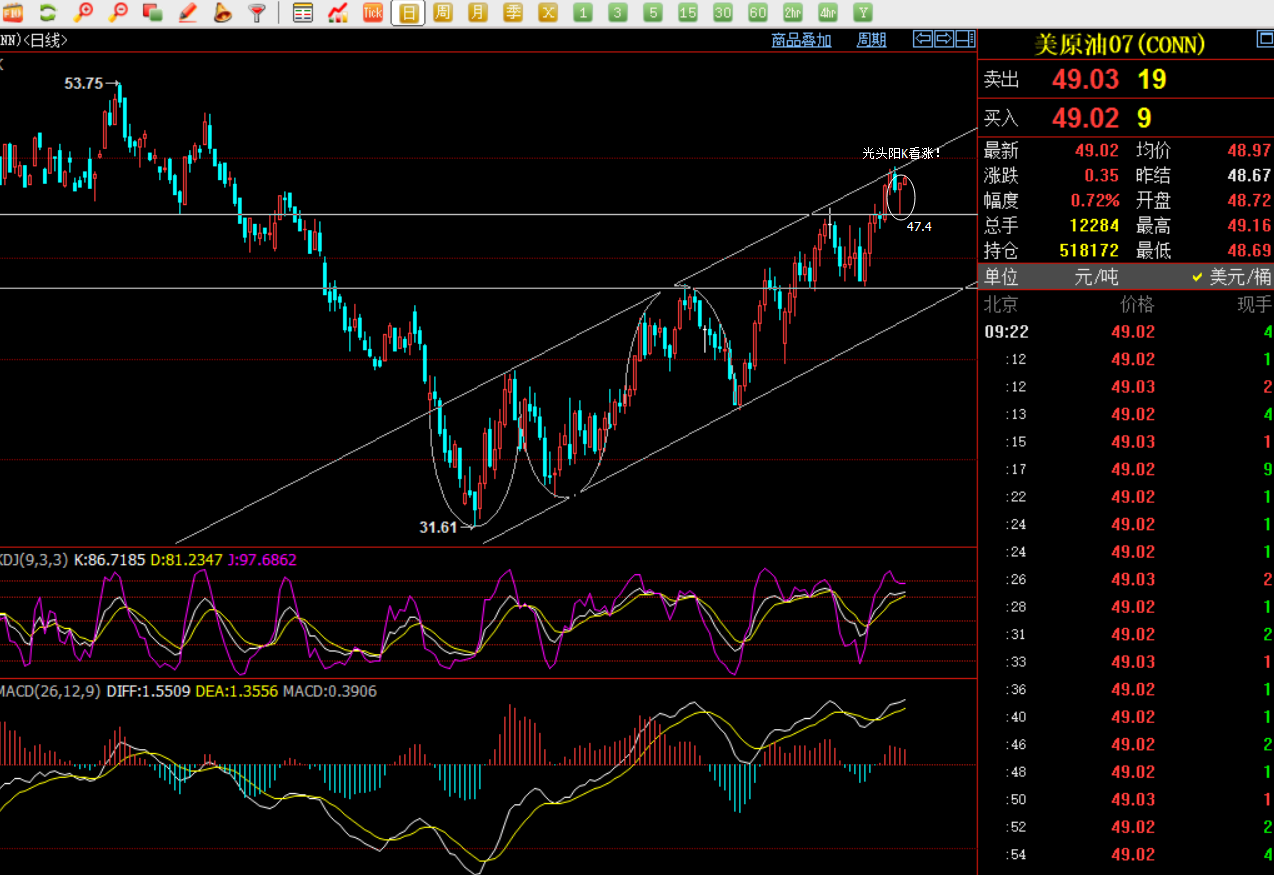Click the F10 info icon in toolbar
Image resolution: width=1274 pixels, height=875 pixels.
point(14,13)
